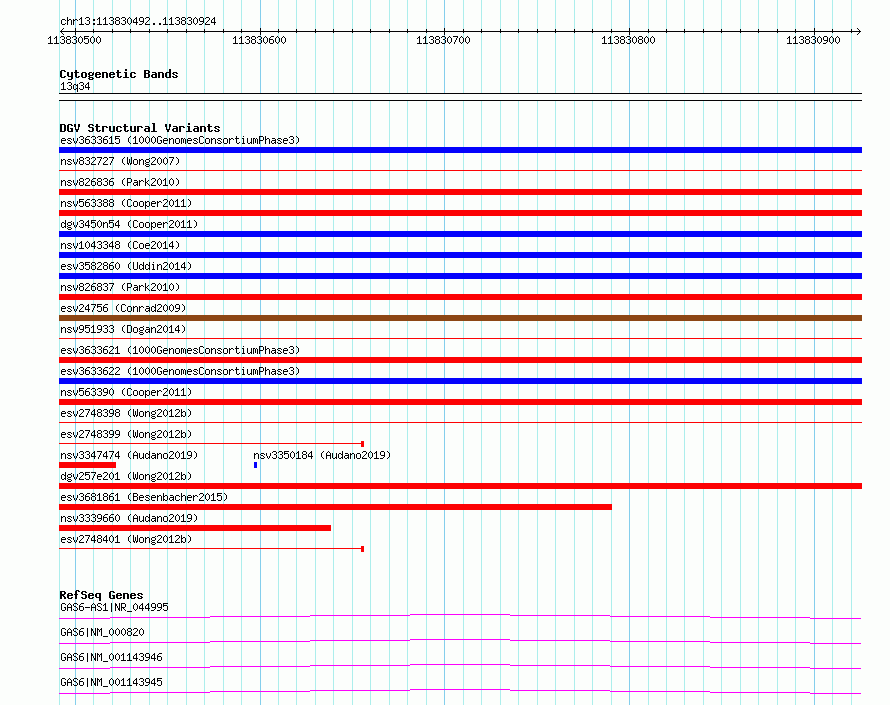This screenshot has width=890, height=705.
Task: Select the red nsv563390 variant bar
Action: coord(460,402)
